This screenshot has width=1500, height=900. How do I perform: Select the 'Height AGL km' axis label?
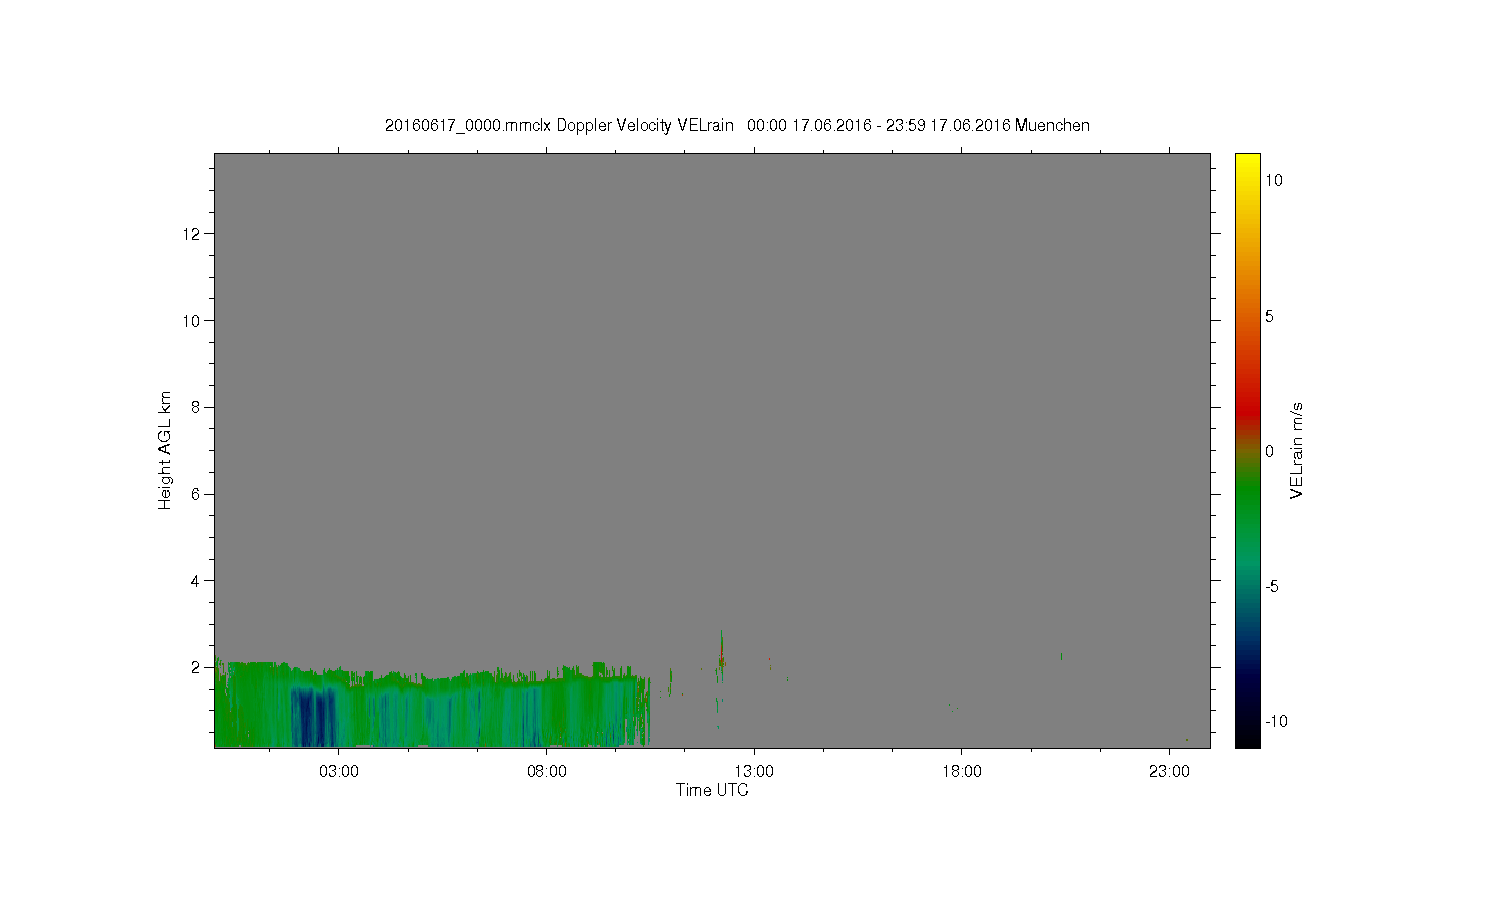click(x=165, y=450)
